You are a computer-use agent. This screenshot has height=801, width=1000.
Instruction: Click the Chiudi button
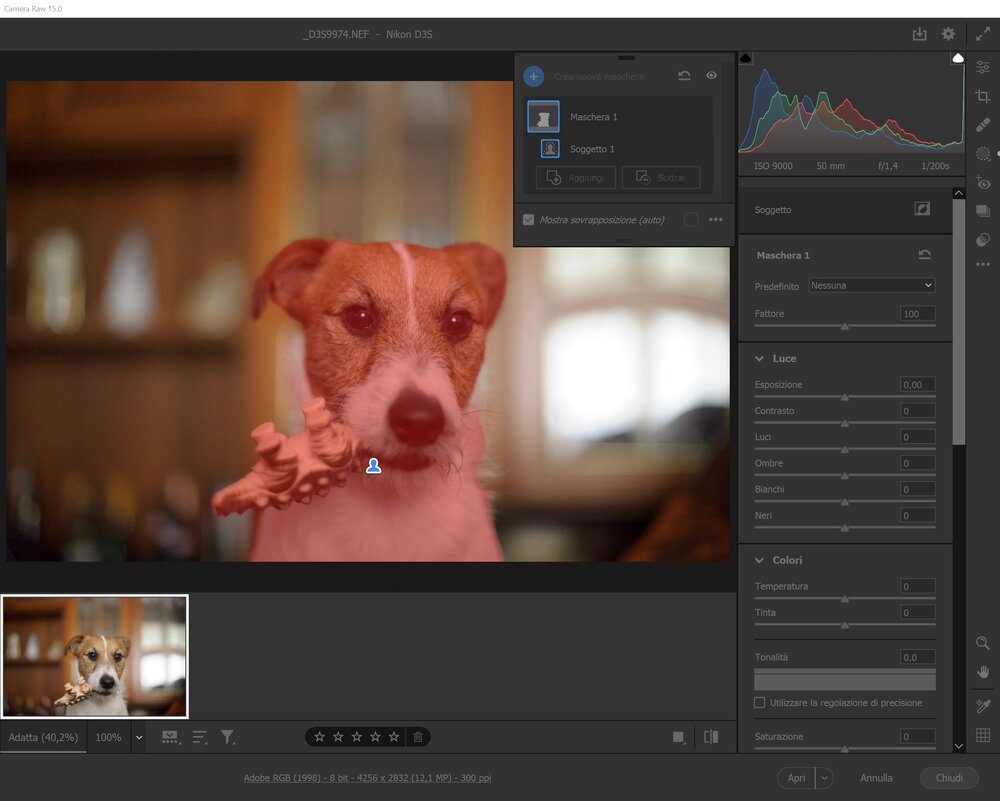click(x=949, y=778)
